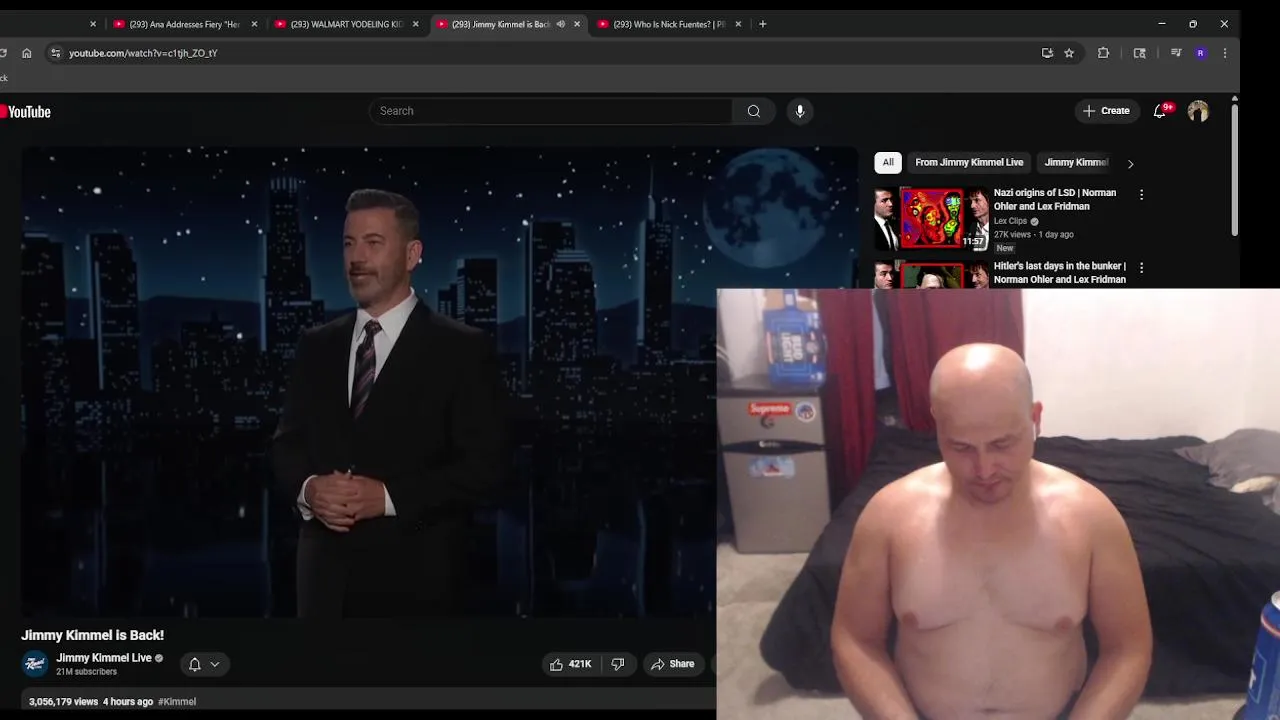The height and width of the screenshot is (720, 1280).
Task: Click the page vertical scrollbar
Action: coord(1235,170)
